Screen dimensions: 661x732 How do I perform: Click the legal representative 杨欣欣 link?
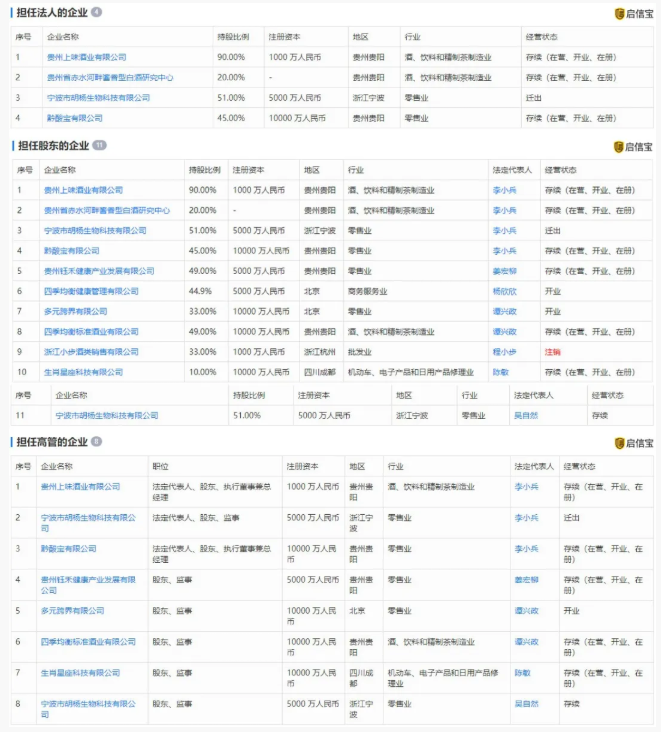click(505, 291)
